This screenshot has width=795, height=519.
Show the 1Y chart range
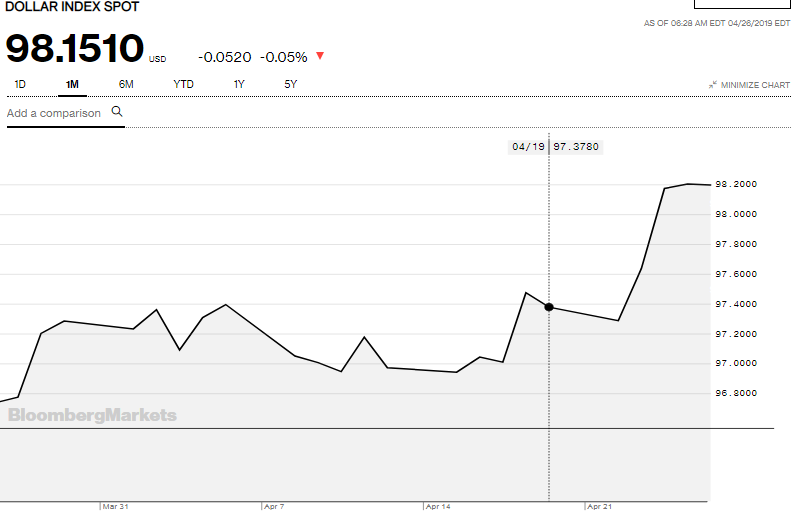239,84
